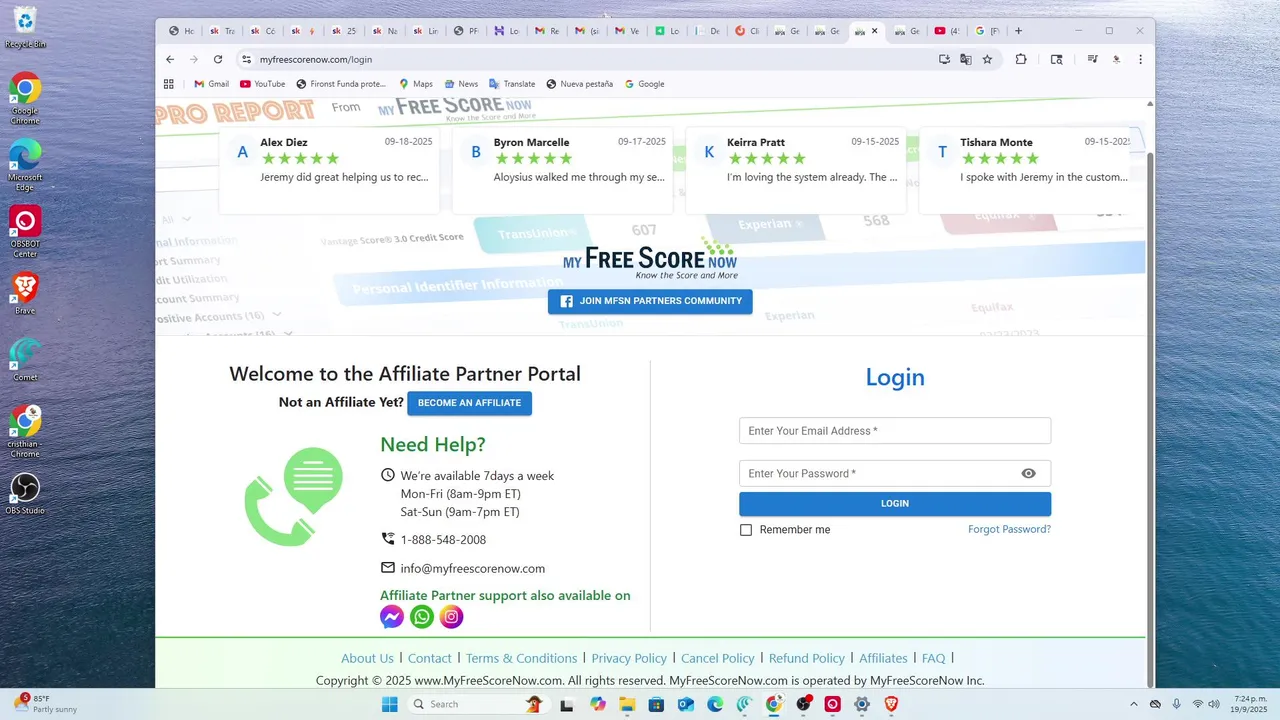Focus the Enter Your Password field
This screenshot has height=720, width=1280.
895,473
